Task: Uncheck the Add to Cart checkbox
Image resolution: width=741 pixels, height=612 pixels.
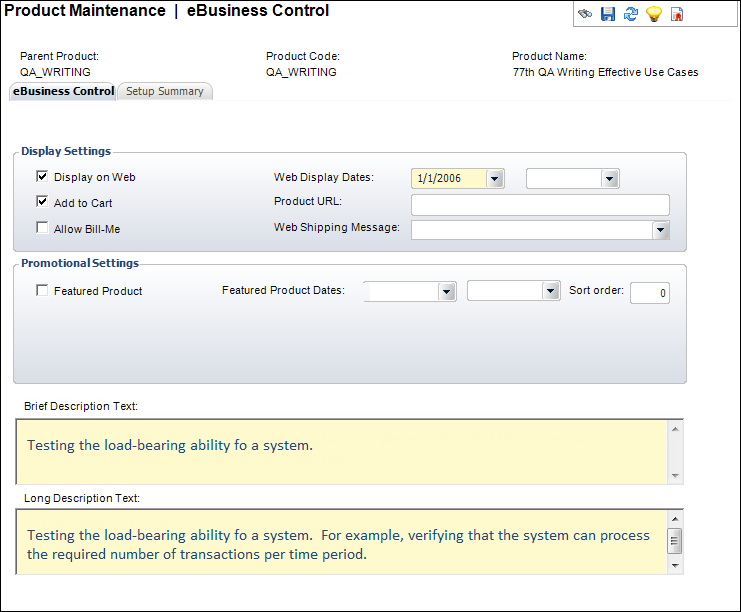Action: pos(42,202)
